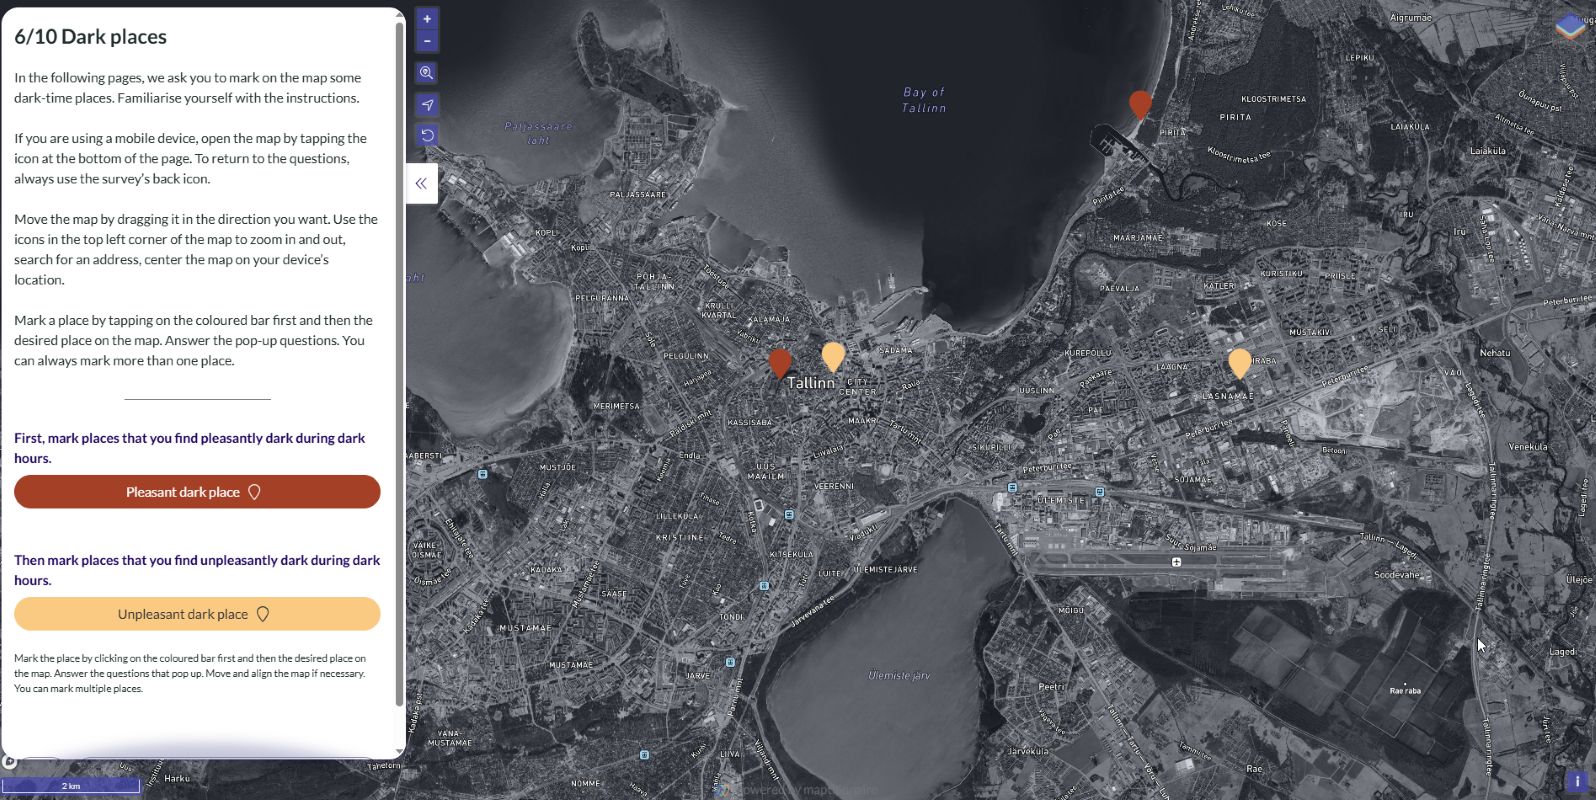The height and width of the screenshot is (800, 1596).
Task: Click the Tallinn city label
Action: click(810, 383)
